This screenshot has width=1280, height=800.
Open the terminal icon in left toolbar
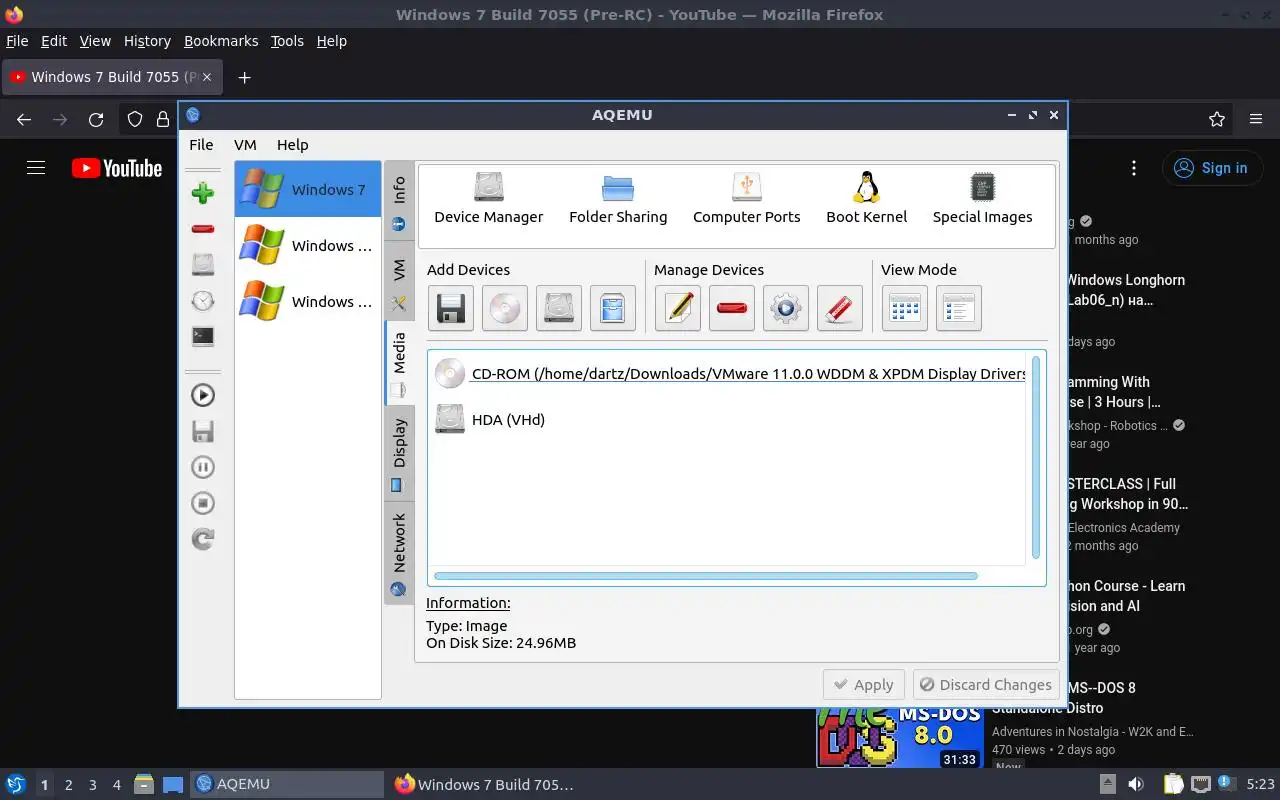(x=203, y=337)
